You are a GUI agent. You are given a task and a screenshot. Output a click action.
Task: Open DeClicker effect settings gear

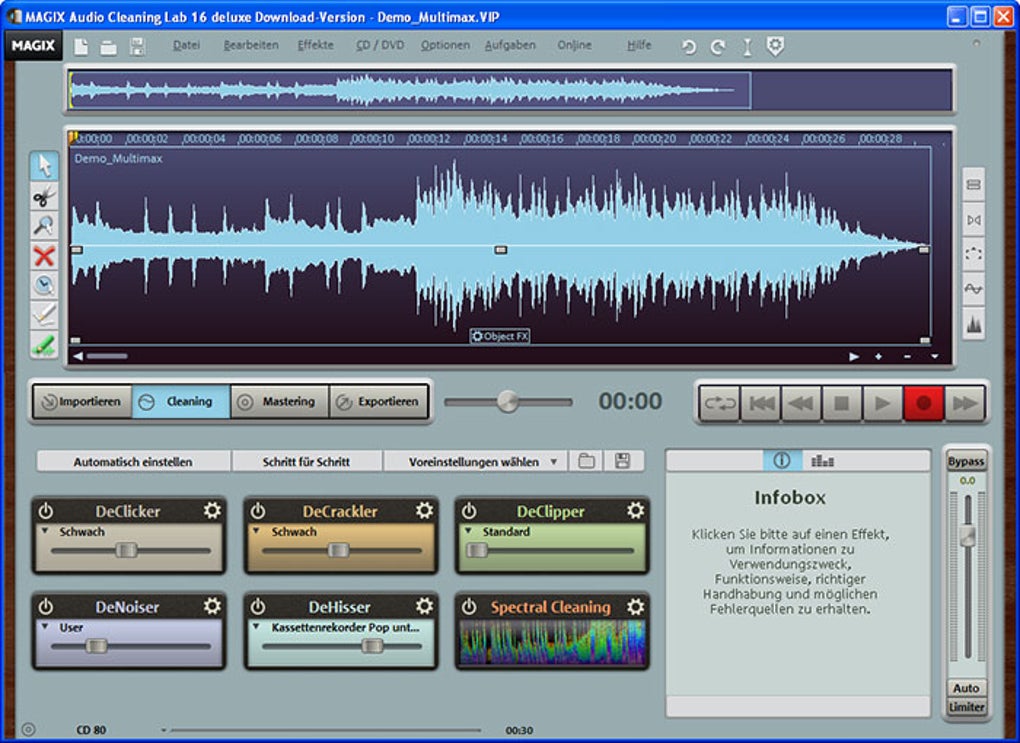[211, 510]
